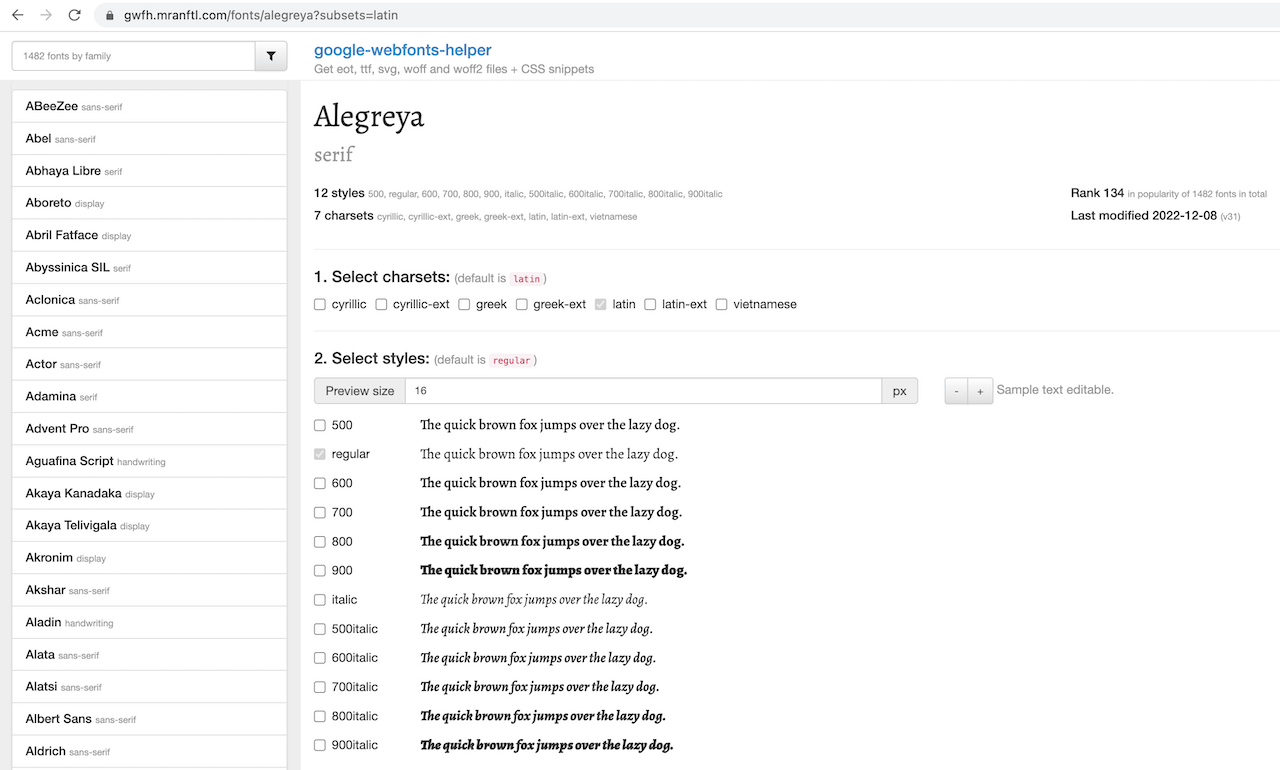Increase preview size with plus button
The image size is (1280, 770).
(x=980, y=391)
